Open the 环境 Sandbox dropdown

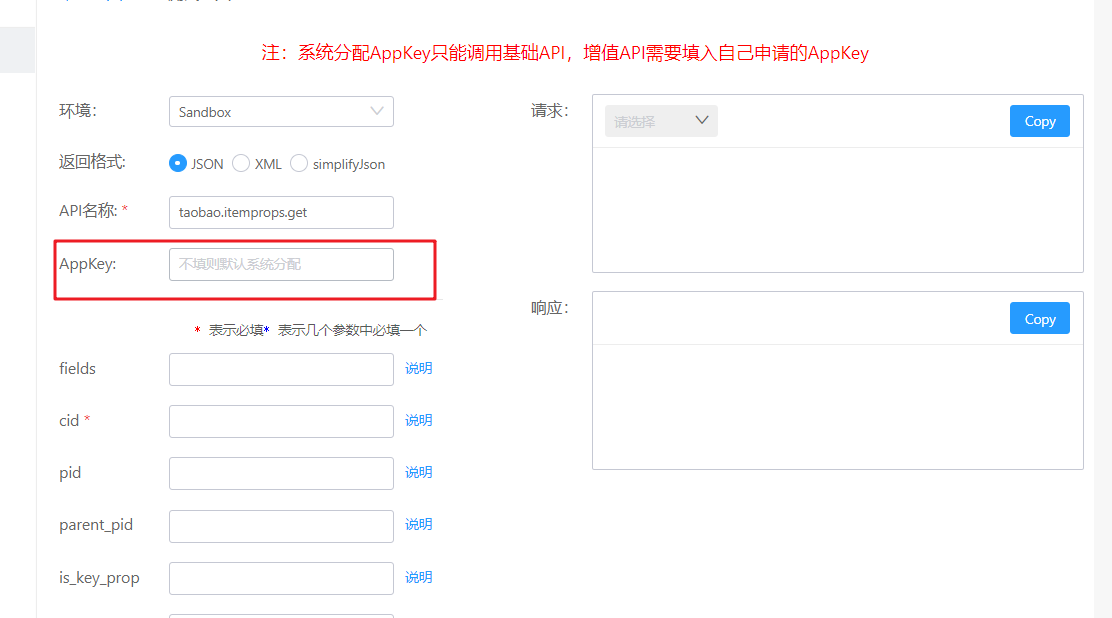pyautogui.click(x=281, y=111)
